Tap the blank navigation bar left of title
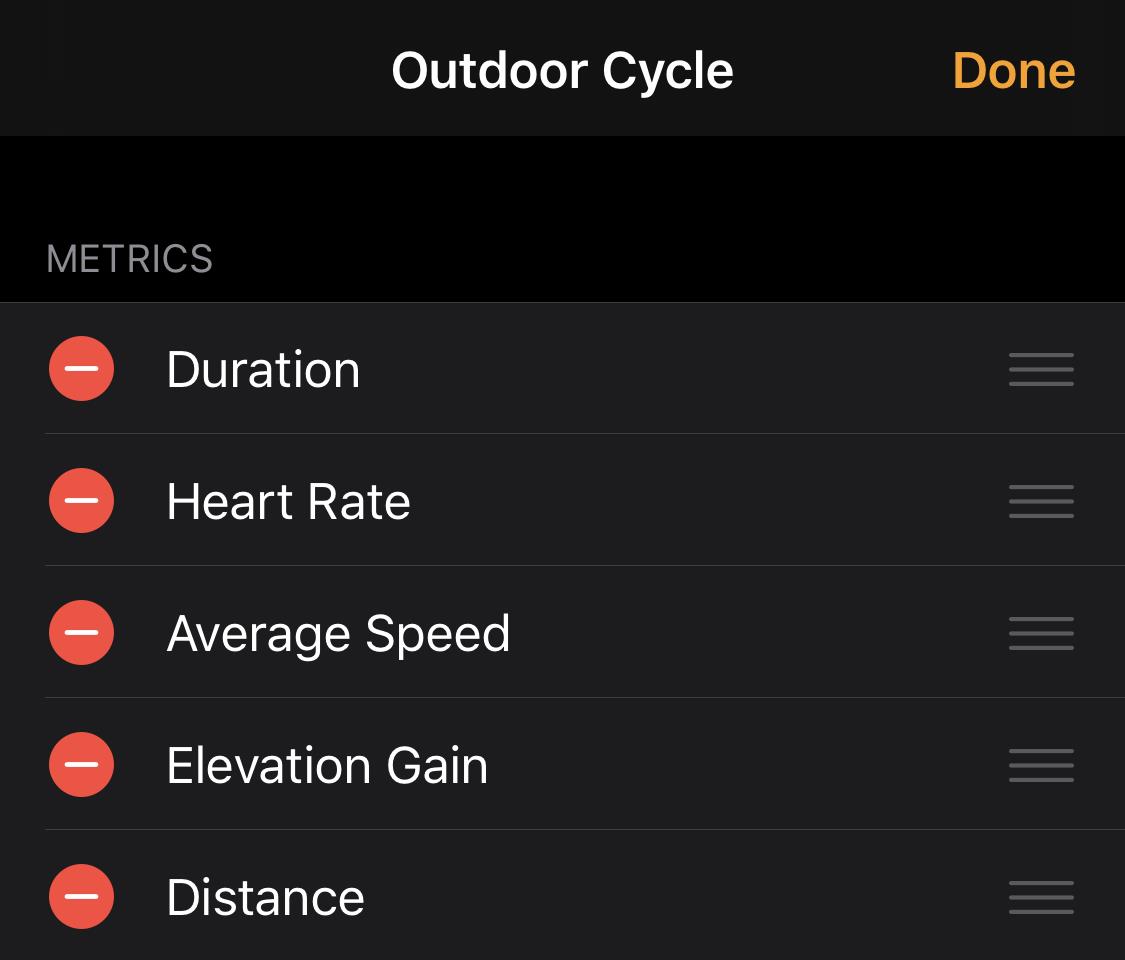 180,70
